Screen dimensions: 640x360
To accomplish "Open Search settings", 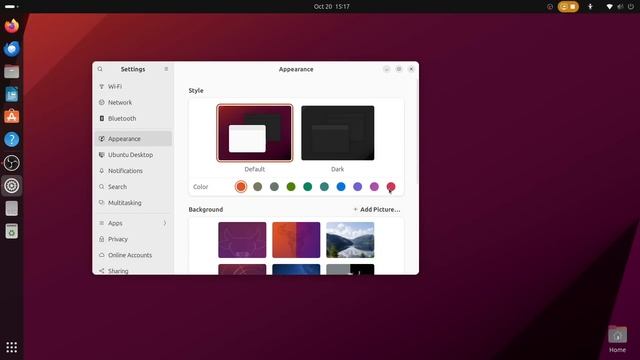I will point(133,187).
